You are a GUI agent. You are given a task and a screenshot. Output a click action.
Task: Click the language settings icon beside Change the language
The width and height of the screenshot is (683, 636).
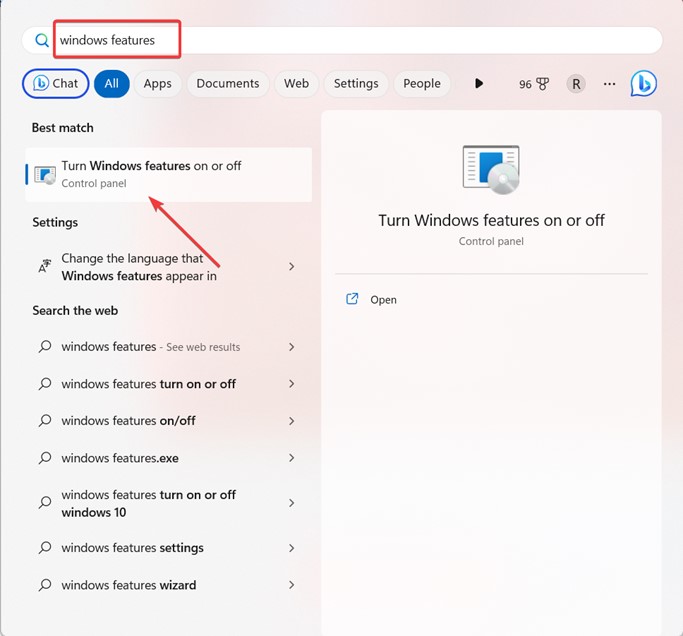[x=45, y=266]
